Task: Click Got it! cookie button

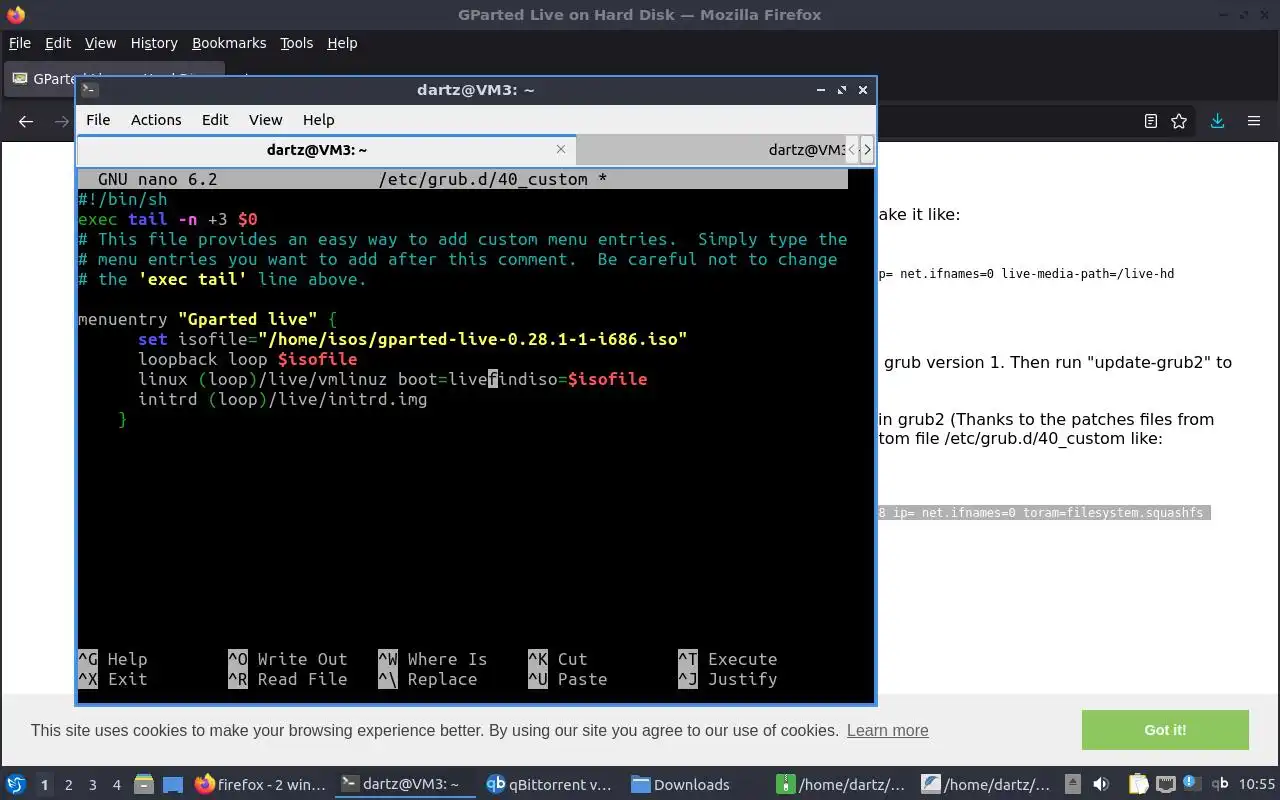Action: click(x=1165, y=730)
